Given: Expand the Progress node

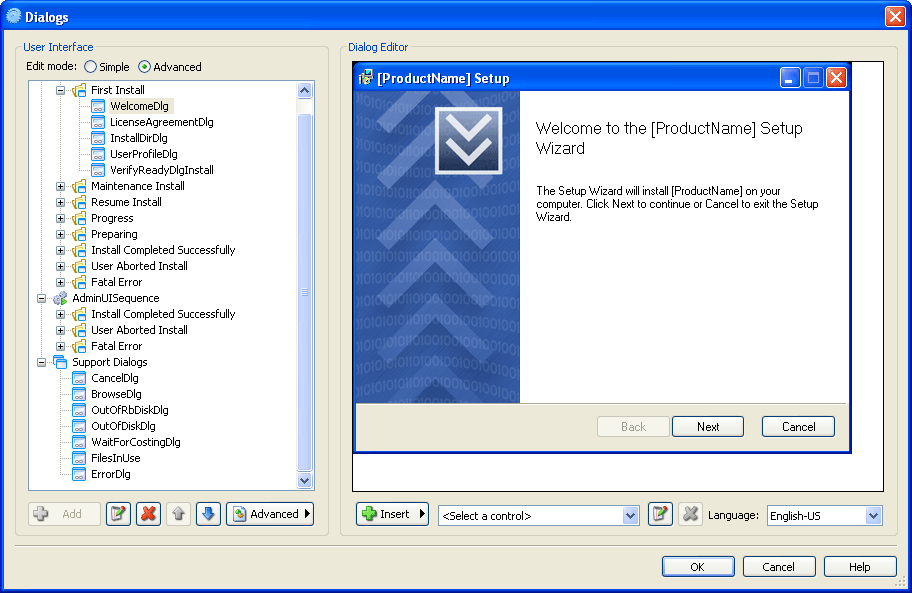Looking at the screenshot, I should coord(60,218).
